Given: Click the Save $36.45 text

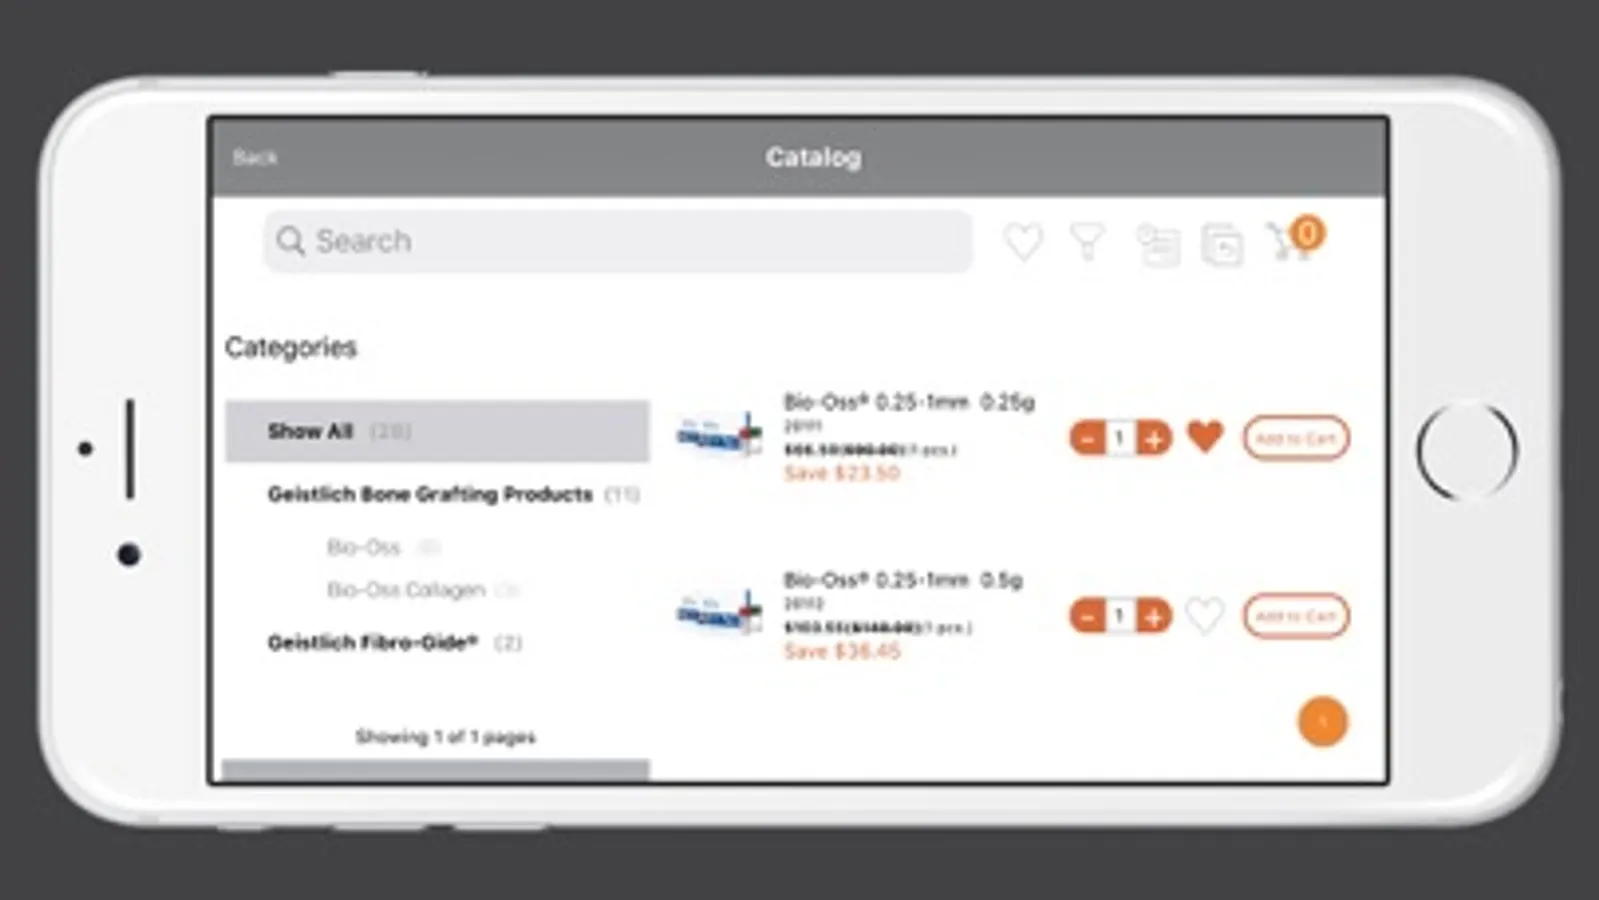Looking at the screenshot, I should point(842,651).
